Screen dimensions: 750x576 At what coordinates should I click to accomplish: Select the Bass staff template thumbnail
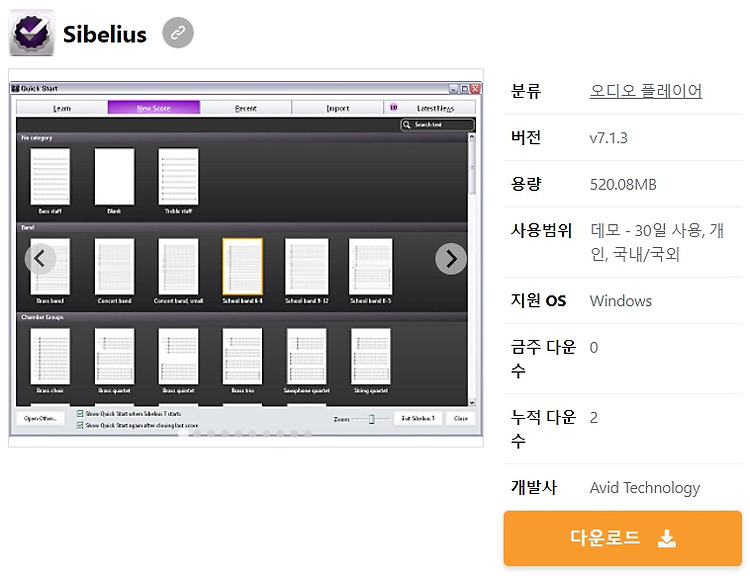(x=50, y=177)
